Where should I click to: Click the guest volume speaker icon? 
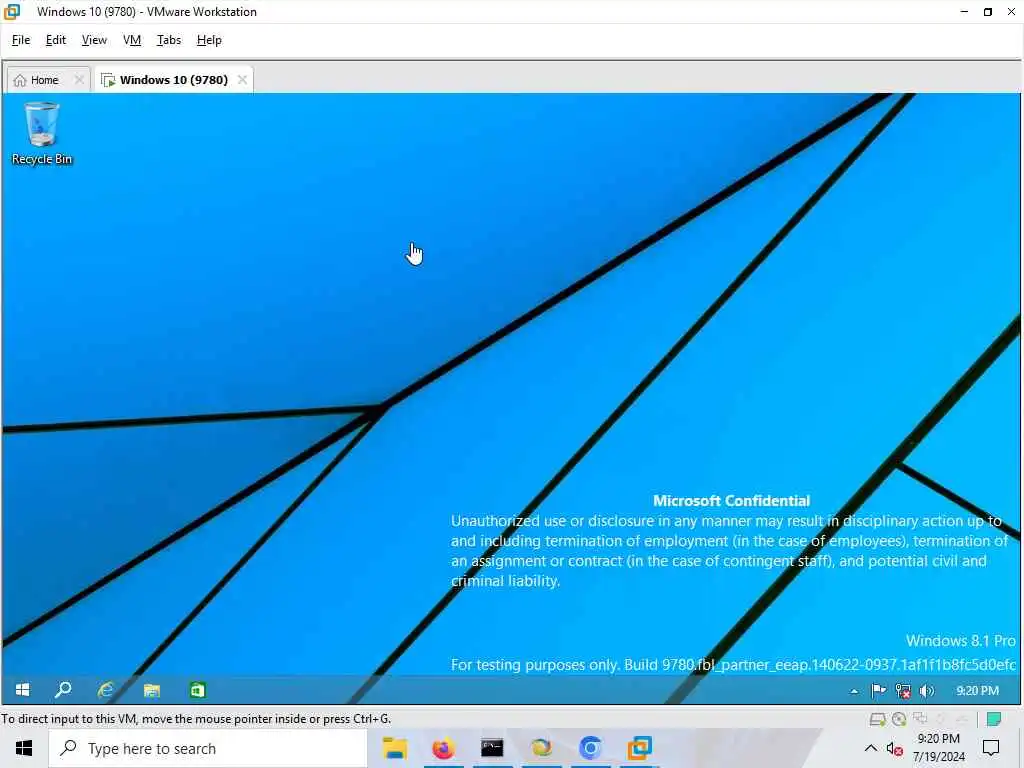coord(927,690)
